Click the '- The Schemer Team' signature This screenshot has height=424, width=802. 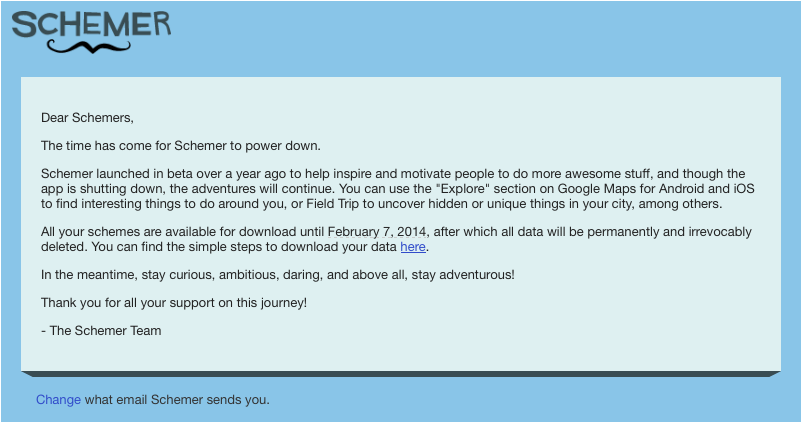tap(101, 330)
